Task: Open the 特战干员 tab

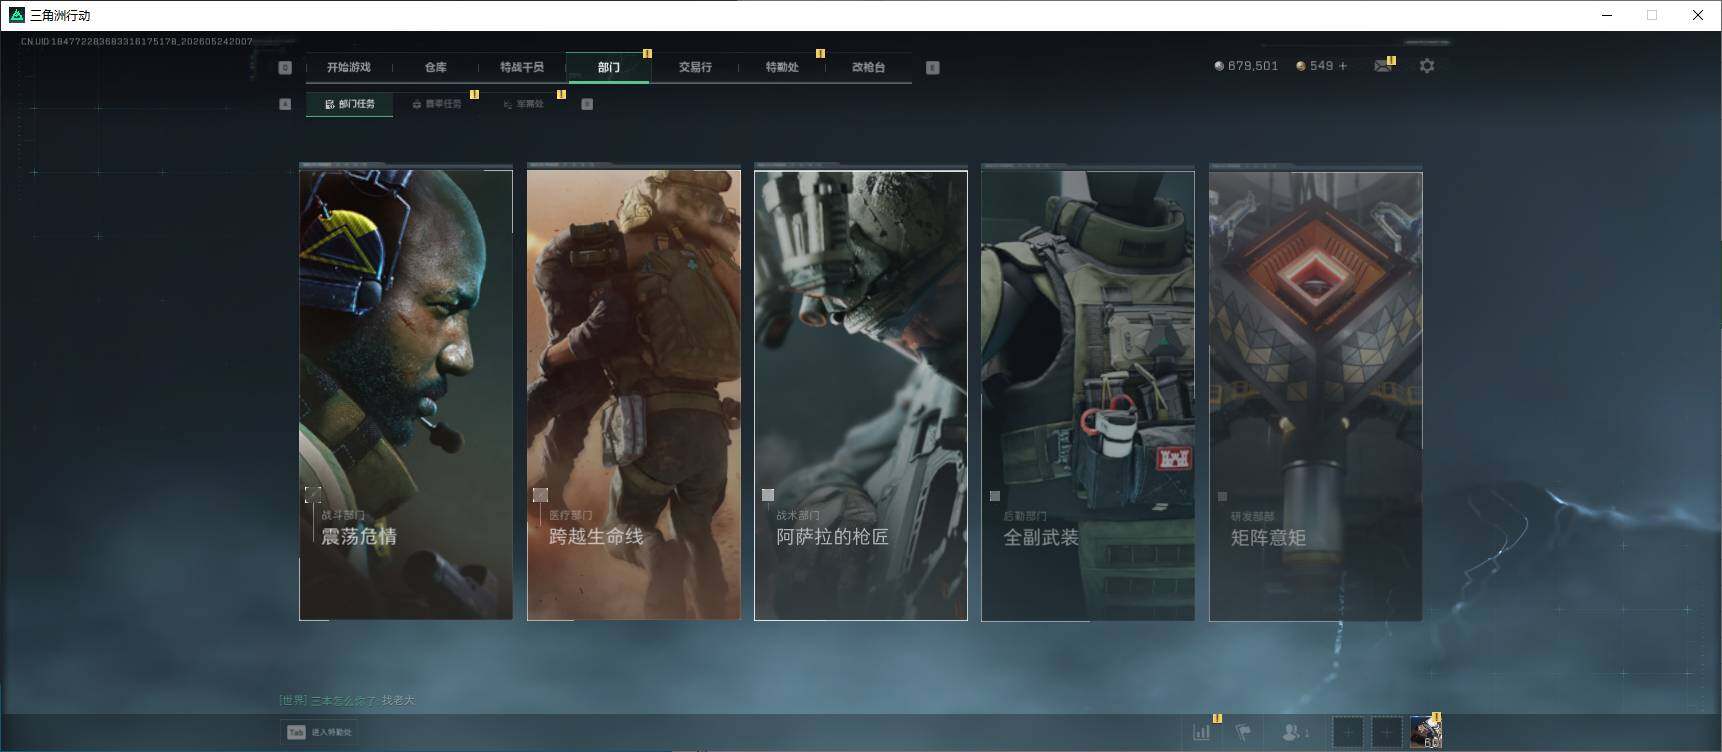Action: tap(522, 67)
